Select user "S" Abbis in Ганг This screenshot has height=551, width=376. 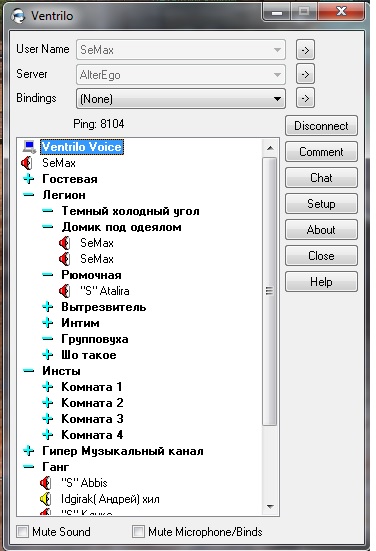[x=84, y=483]
